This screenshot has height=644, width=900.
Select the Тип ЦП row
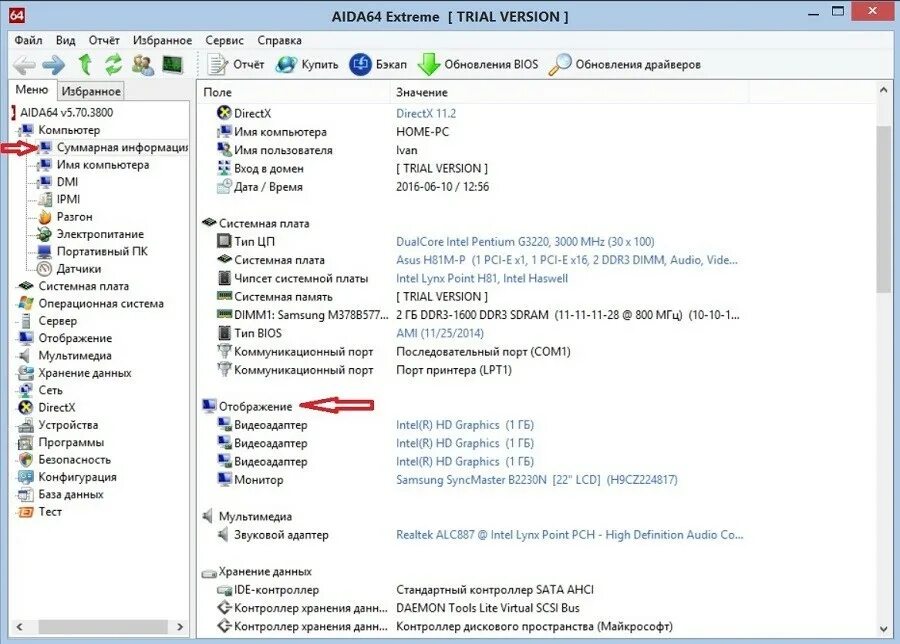click(436, 242)
